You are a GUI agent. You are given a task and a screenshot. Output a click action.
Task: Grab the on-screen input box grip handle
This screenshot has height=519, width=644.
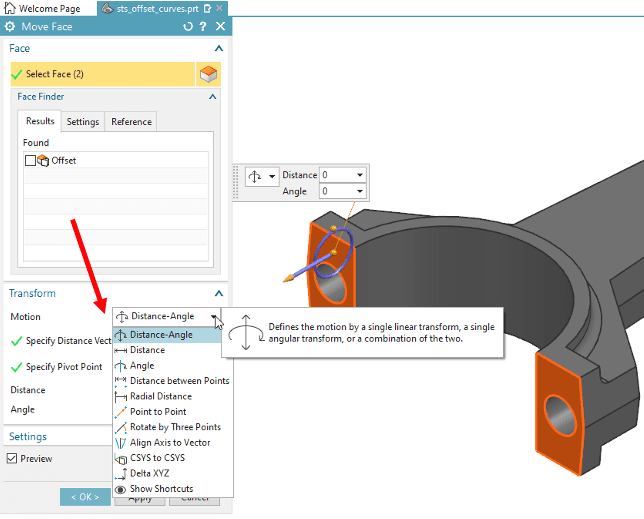[236, 183]
